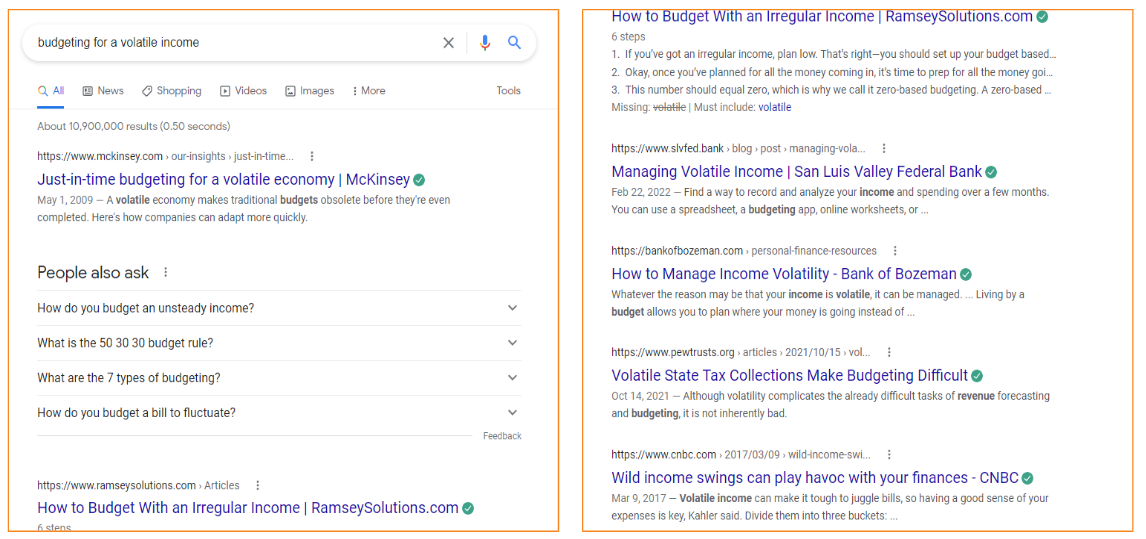Viewport: 1146px width, 539px height.
Task: Open options for the cnbc.com result
Action: pyautogui.click(x=889, y=454)
